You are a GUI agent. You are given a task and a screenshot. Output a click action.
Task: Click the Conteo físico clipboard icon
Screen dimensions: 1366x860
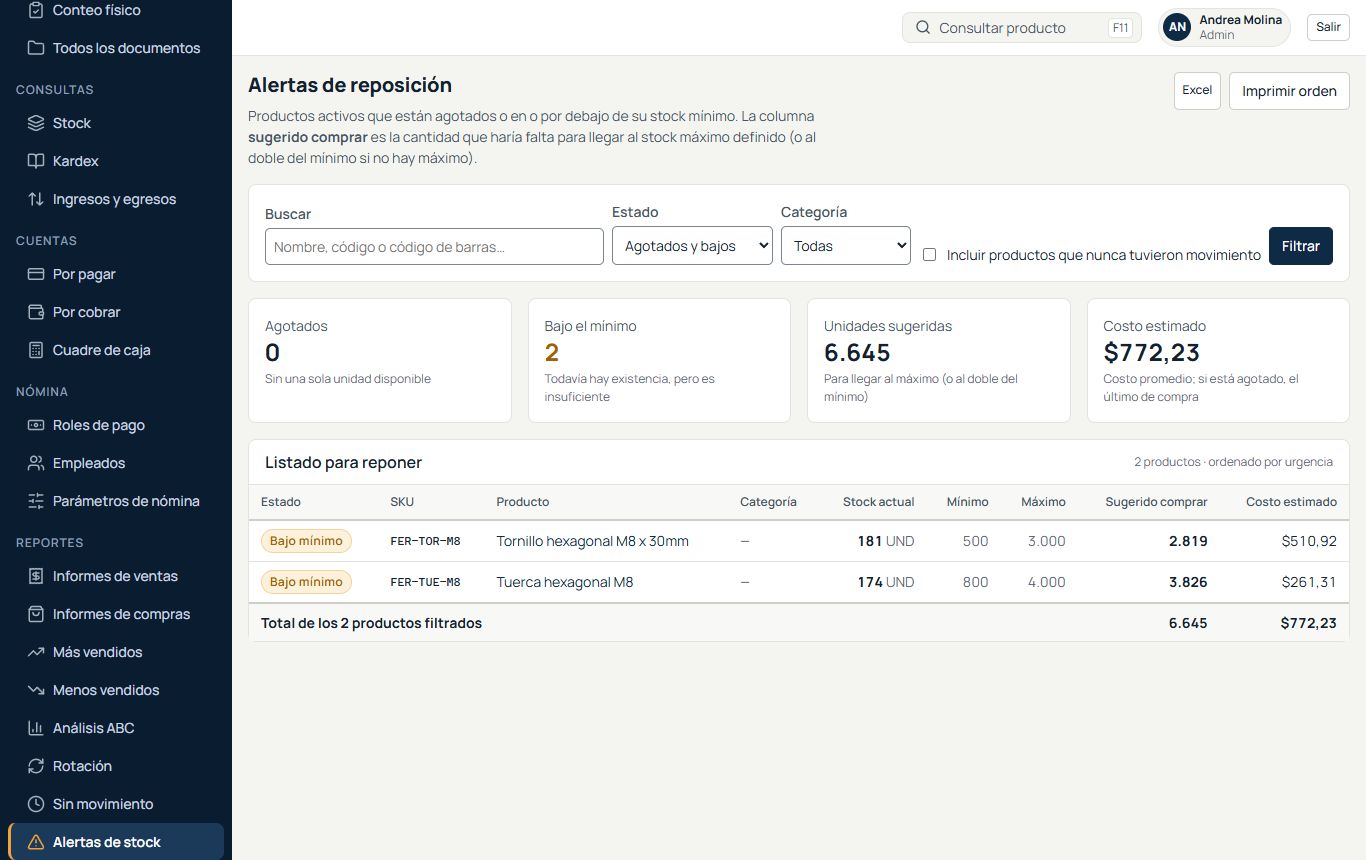click(x=36, y=10)
